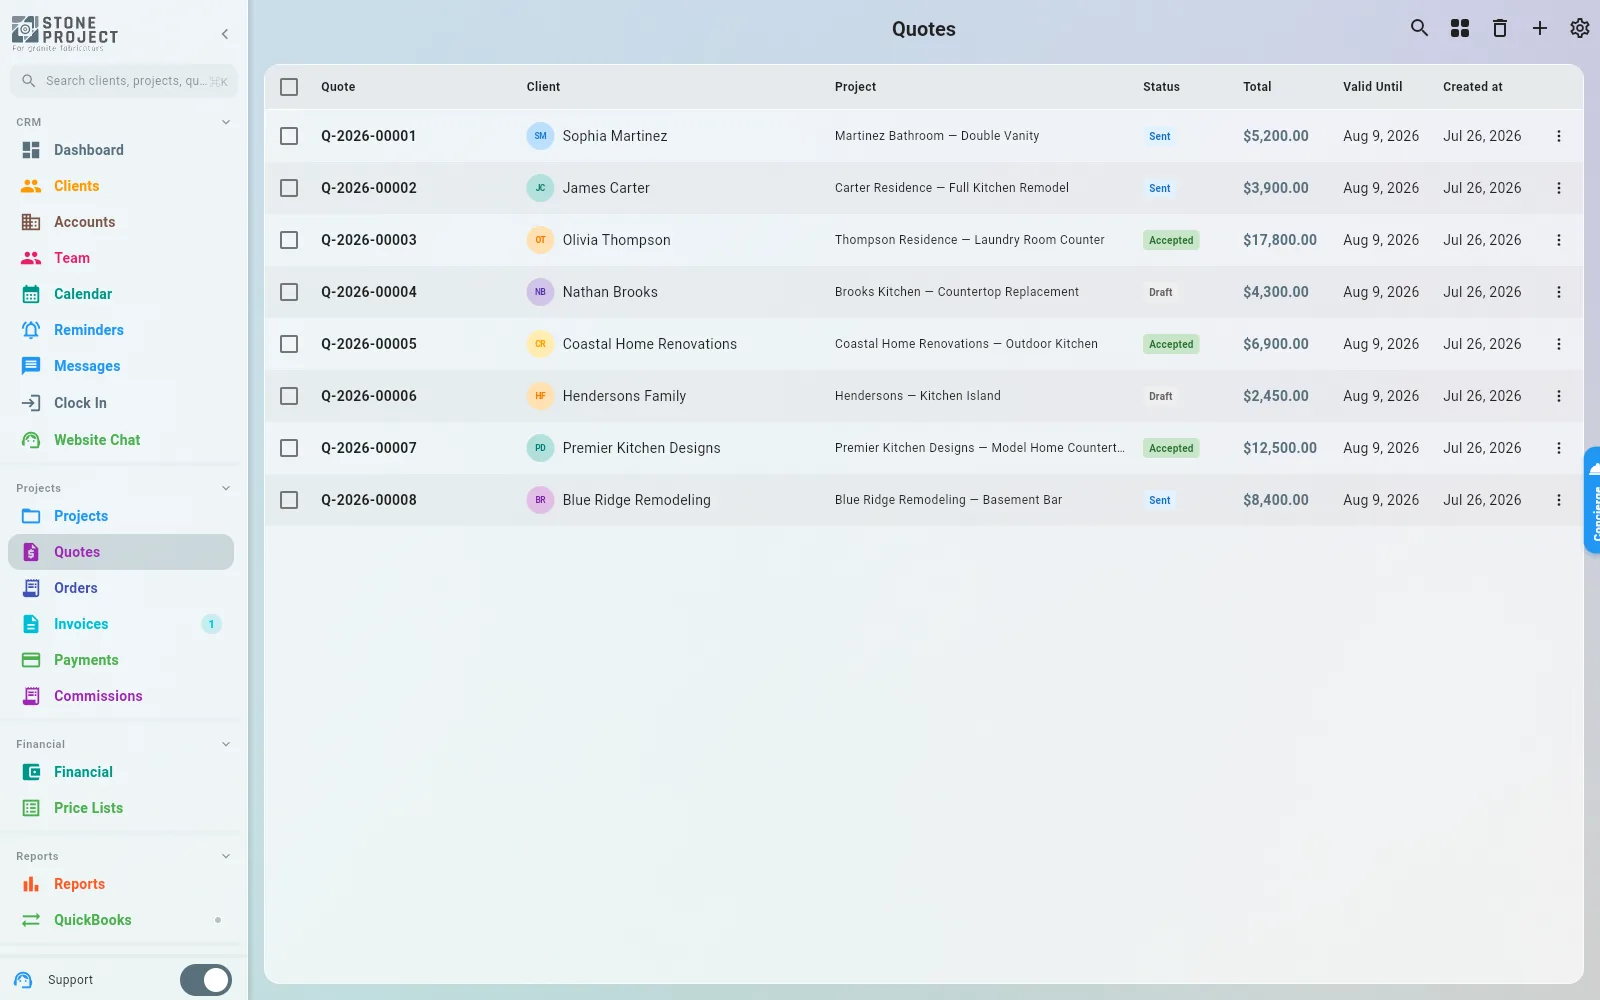Open kebab menu for Q-2026-00002
The image size is (1600, 1000).
click(x=1558, y=188)
